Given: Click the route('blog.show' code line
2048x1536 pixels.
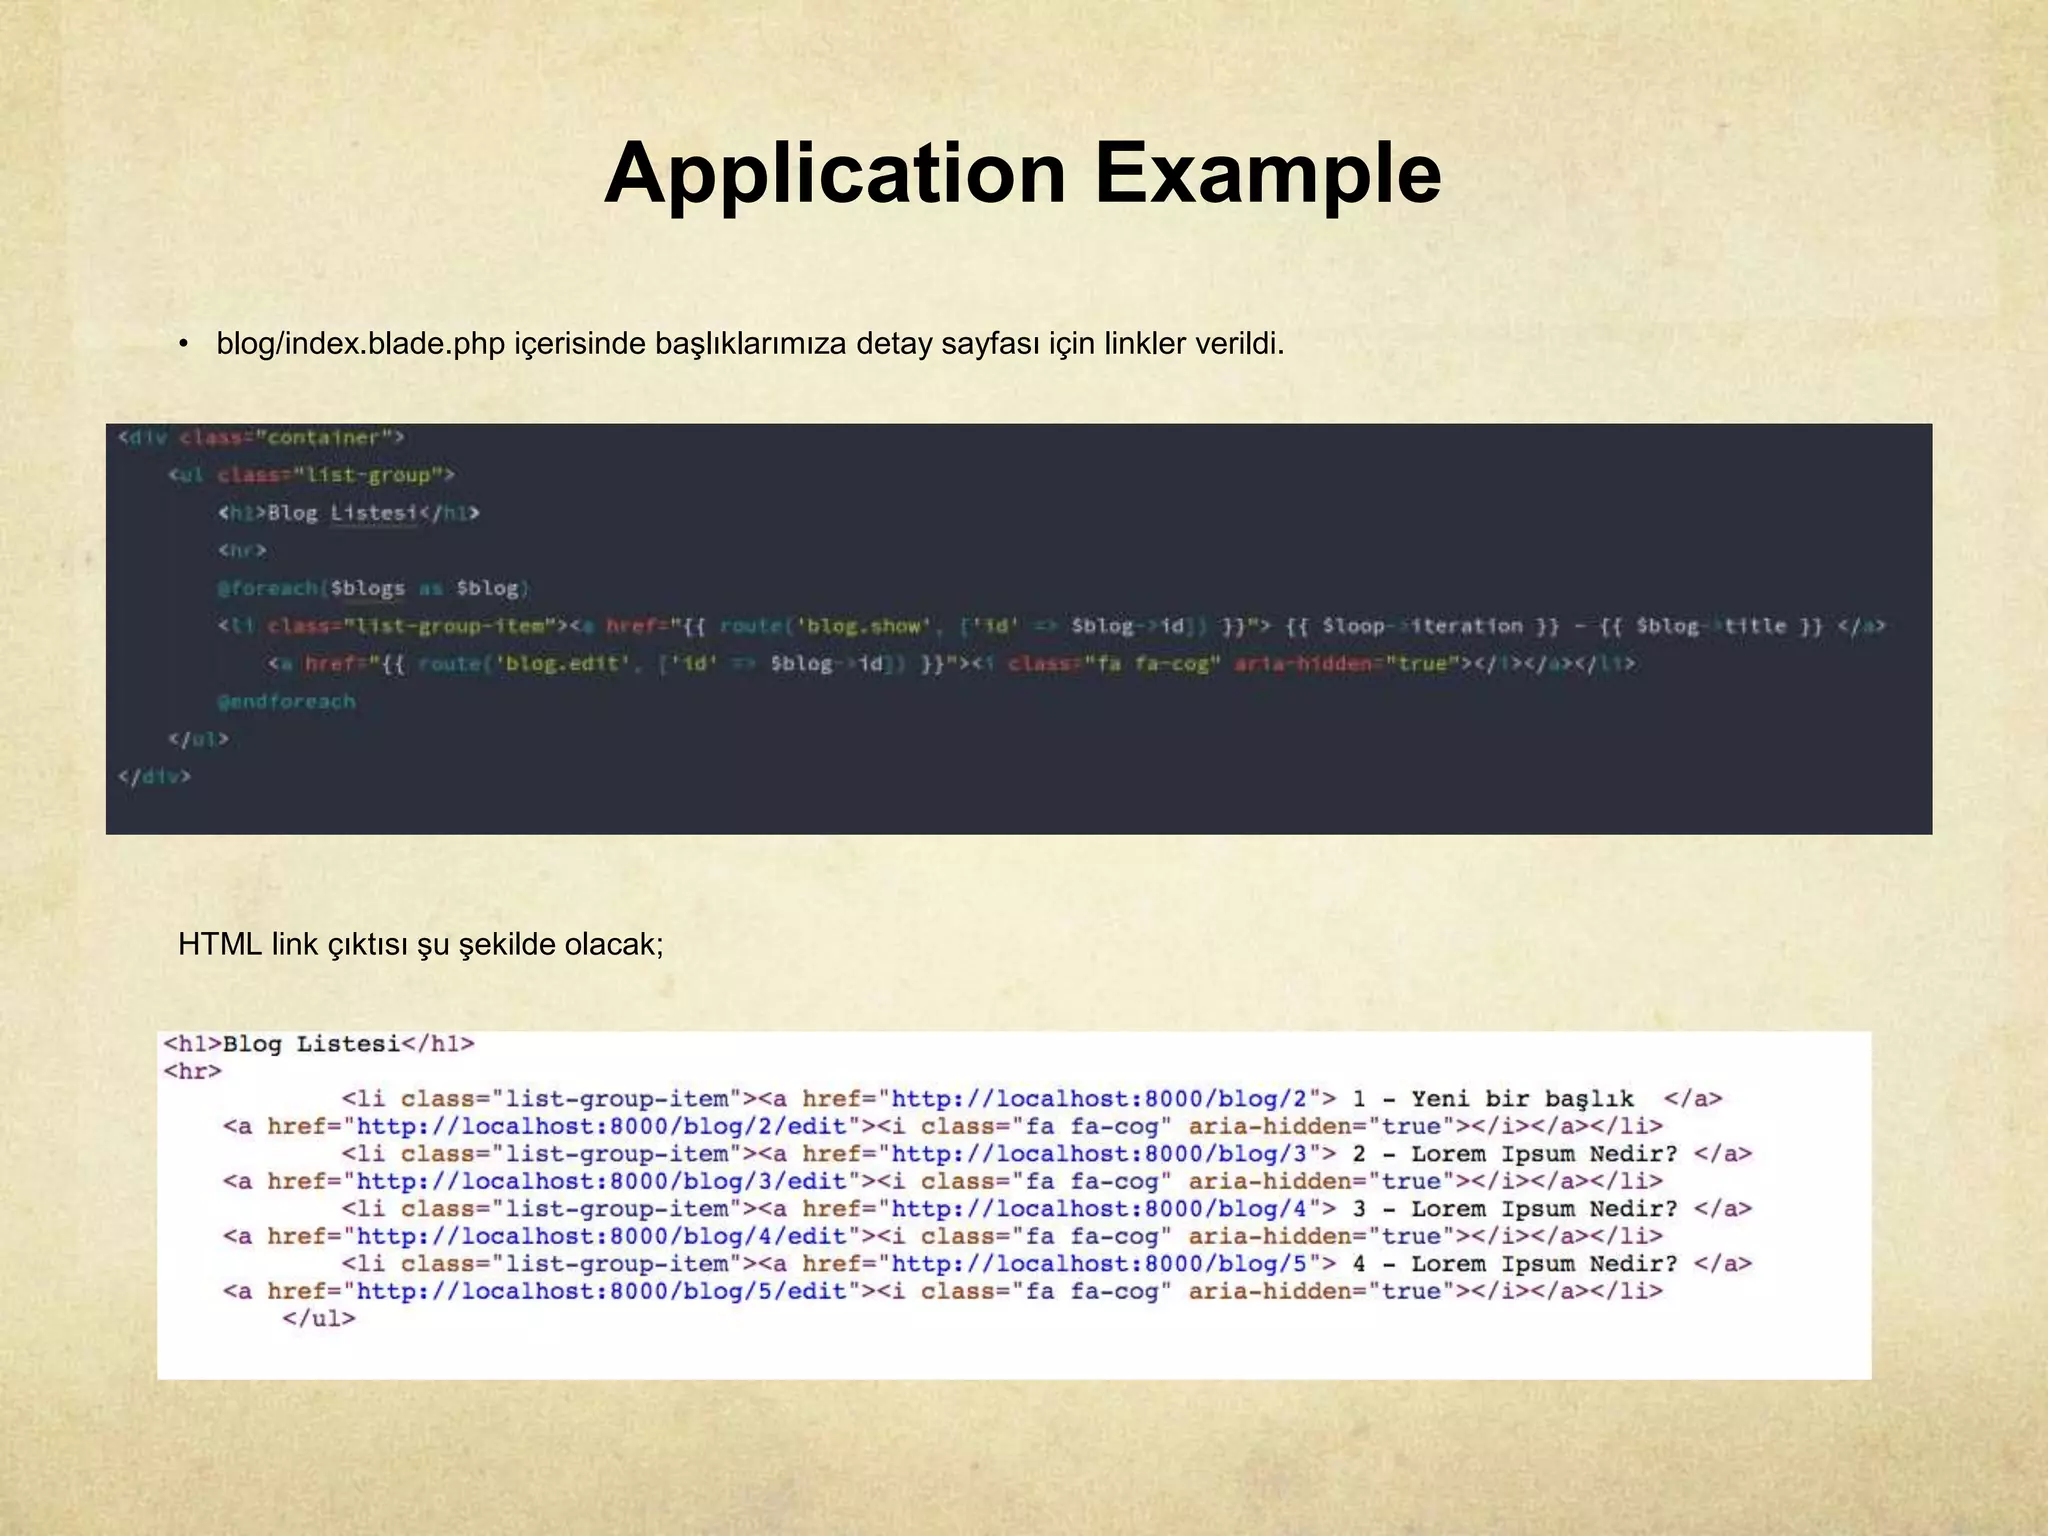Looking at the screenshot, I should (1051, 626).
